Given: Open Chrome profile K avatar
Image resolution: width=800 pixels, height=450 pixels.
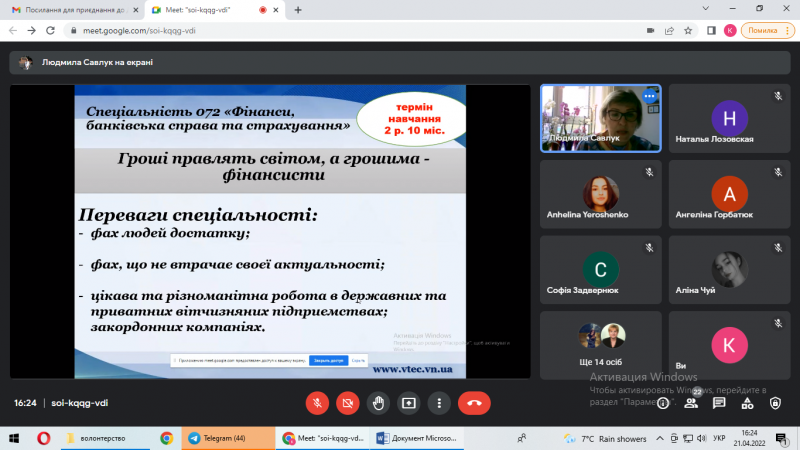Looking at the screenshot, I should click(730, 31).
